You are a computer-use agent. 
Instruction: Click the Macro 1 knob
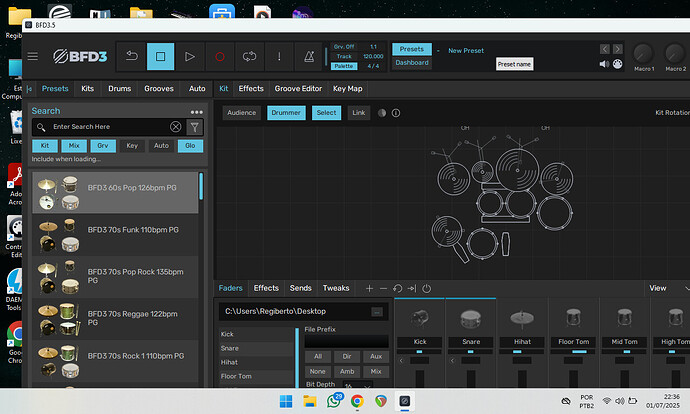pos(643,54)
